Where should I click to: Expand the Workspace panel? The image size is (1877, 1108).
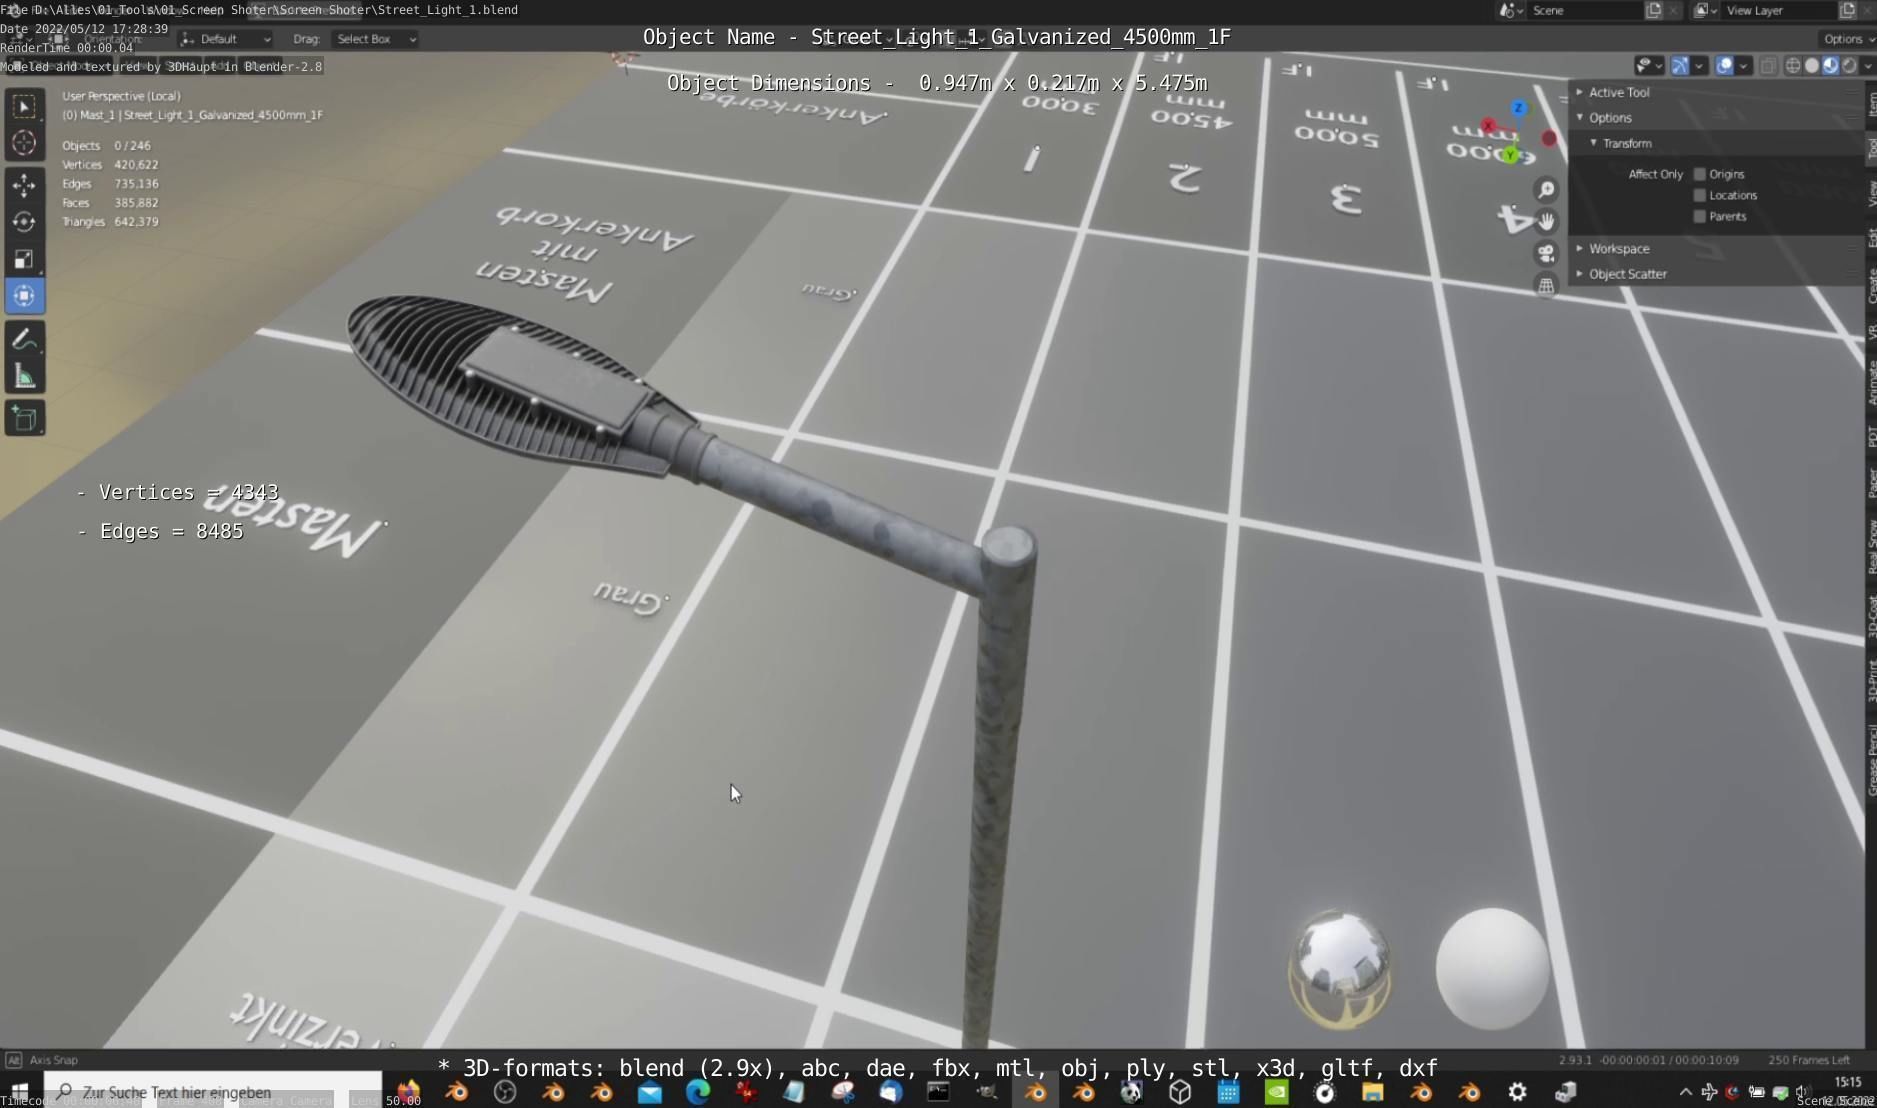pyautogui.click(x=1715, y=249)
